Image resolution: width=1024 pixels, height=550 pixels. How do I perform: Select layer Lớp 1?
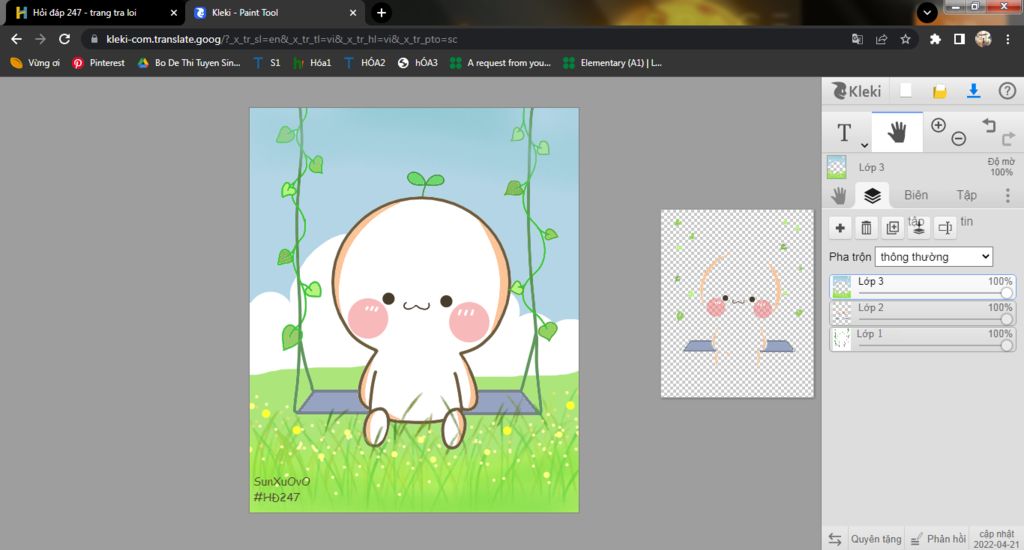tap(922, 339)
